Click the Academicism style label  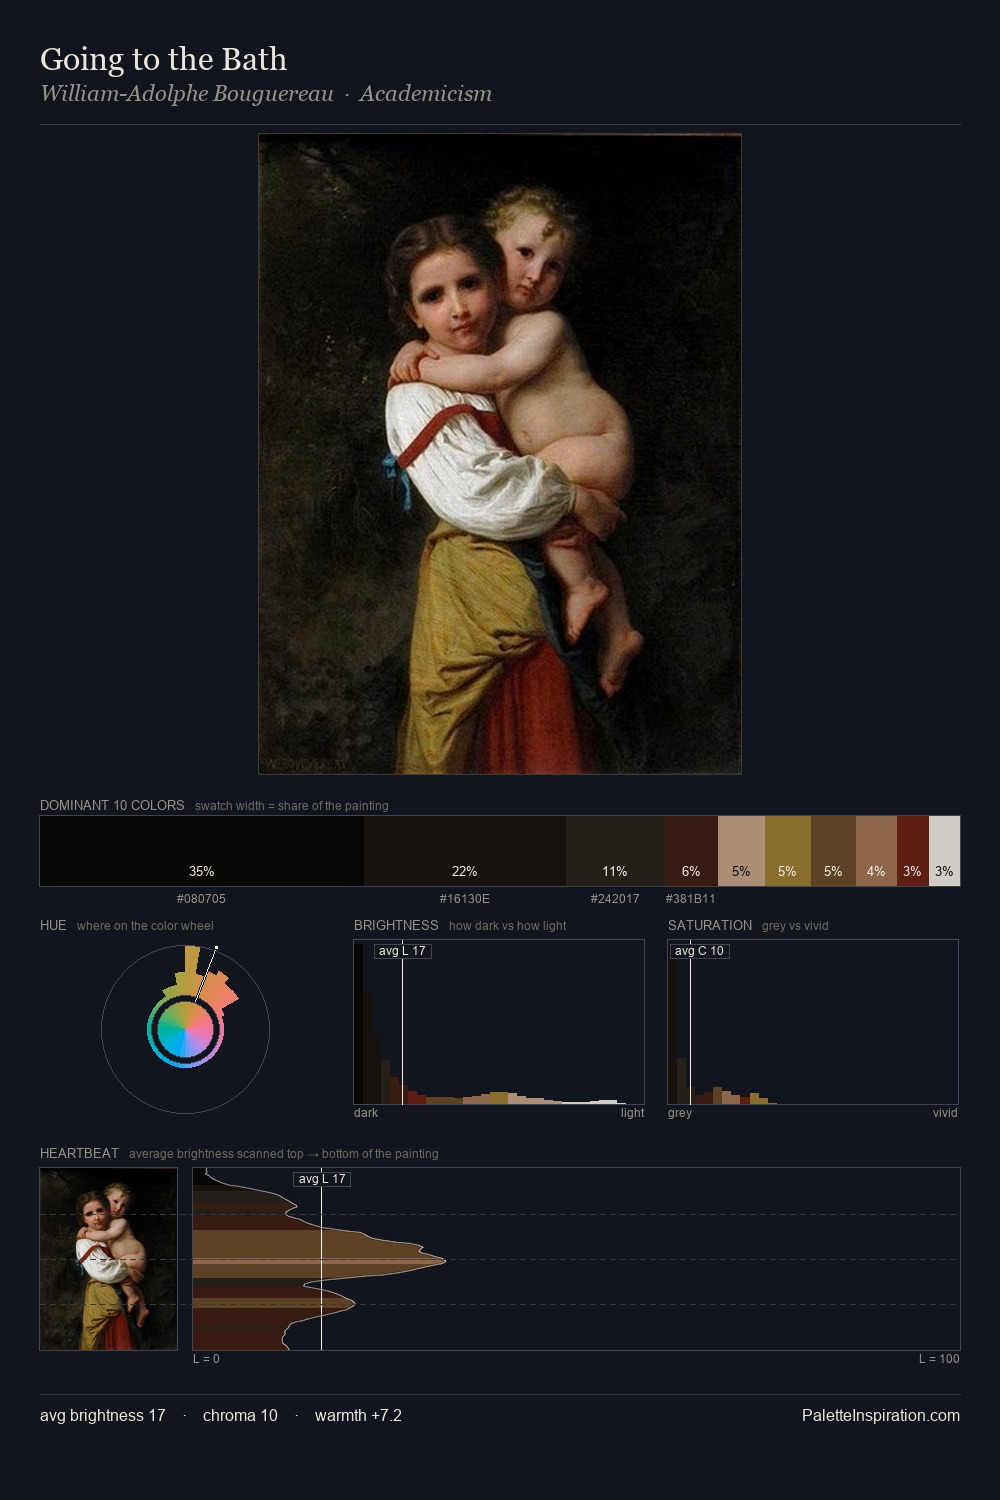coord(425,94)
